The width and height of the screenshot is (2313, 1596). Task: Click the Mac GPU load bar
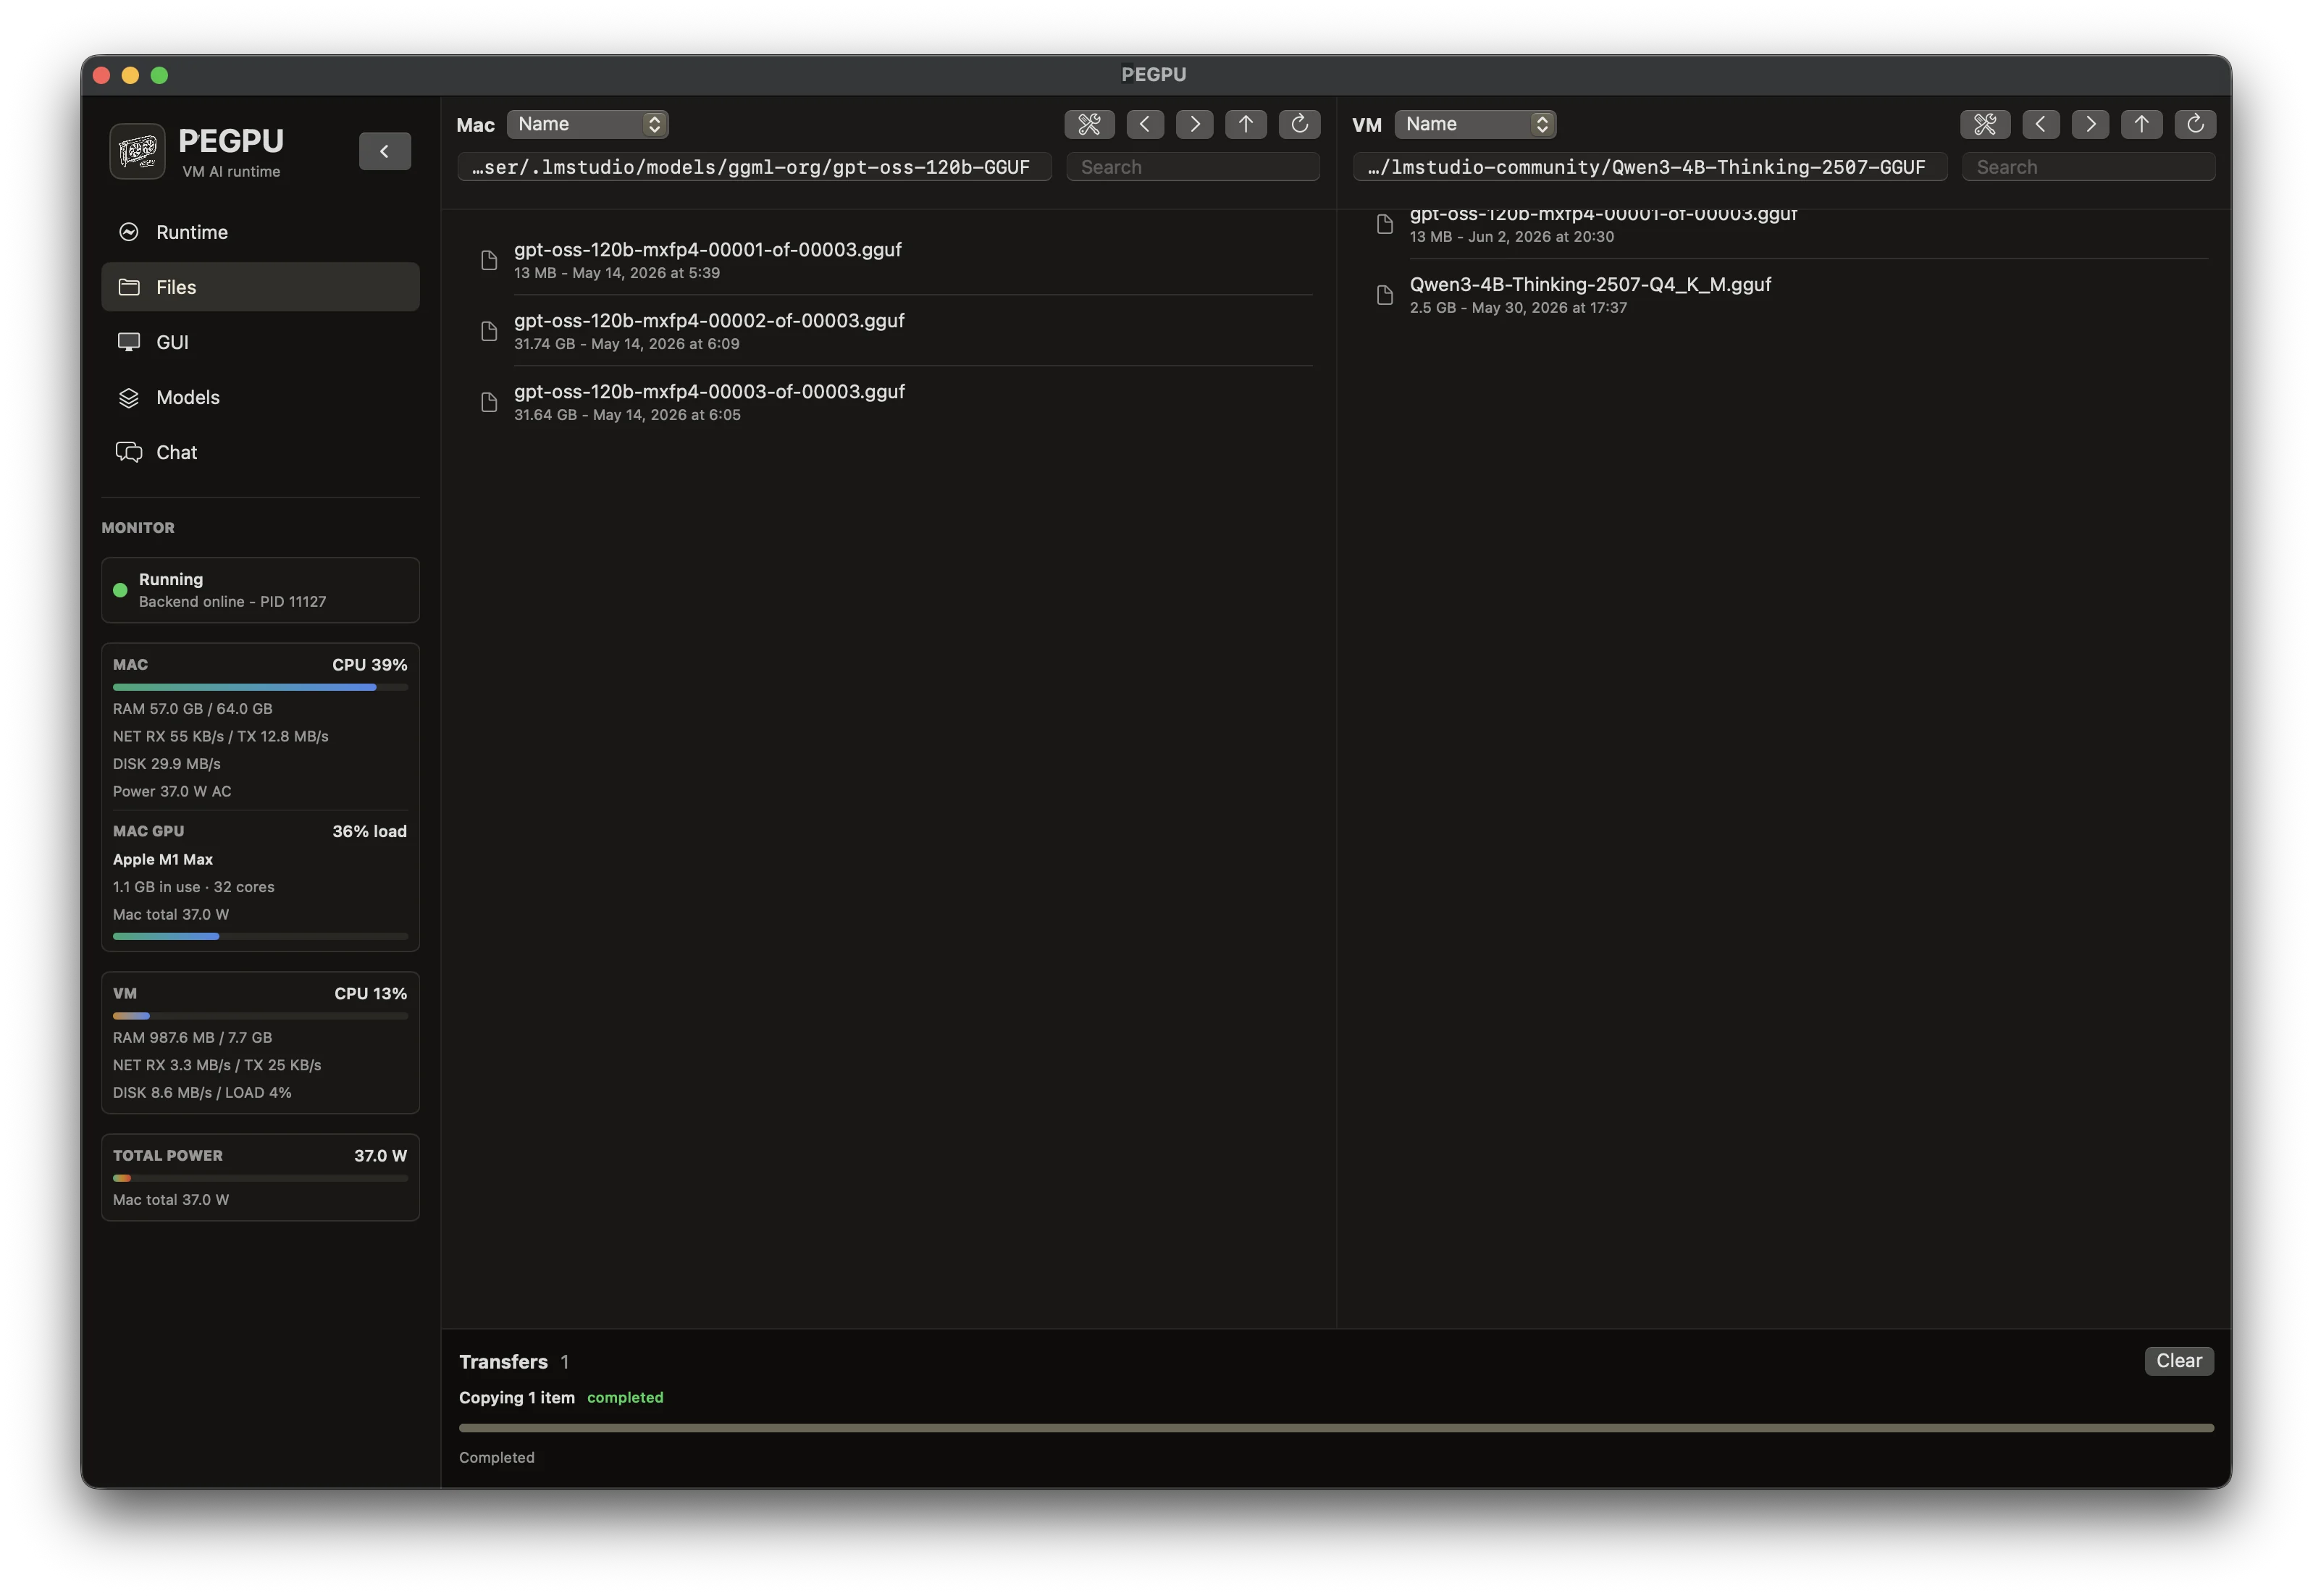(x=260, y=936)
